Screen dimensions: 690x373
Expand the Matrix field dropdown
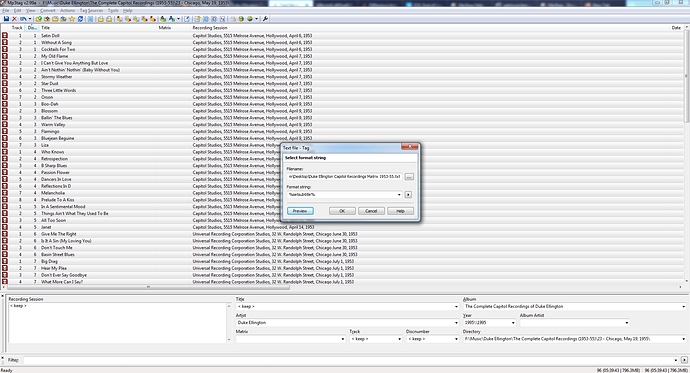342,339
